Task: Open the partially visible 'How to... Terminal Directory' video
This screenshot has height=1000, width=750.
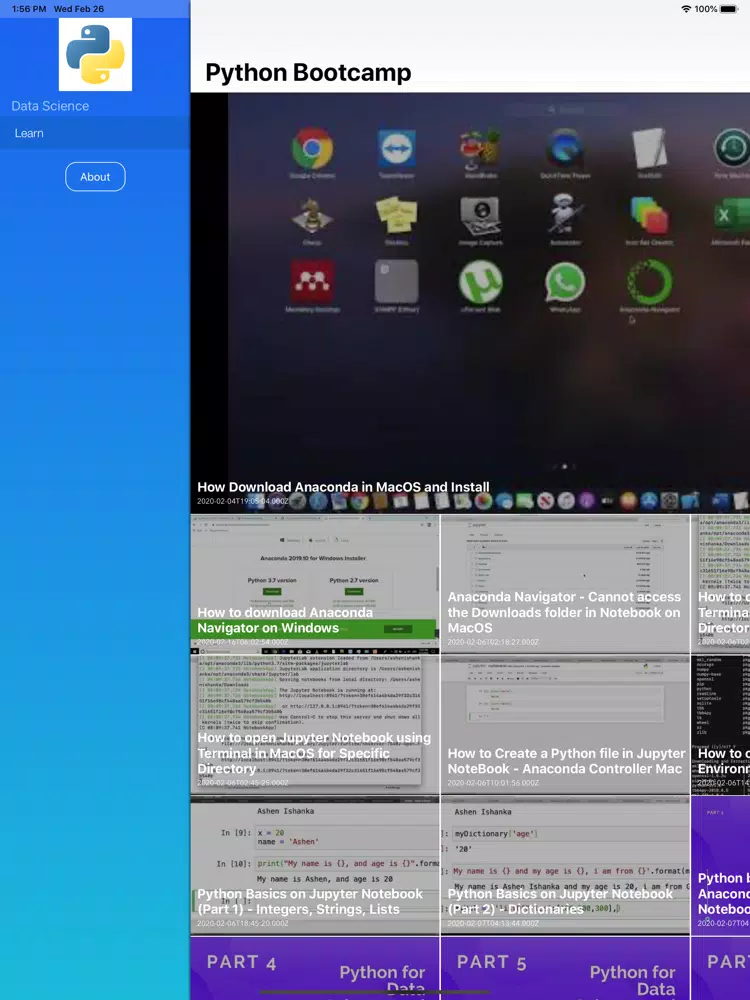Action: pyautogui.click(x=721, y=584)
